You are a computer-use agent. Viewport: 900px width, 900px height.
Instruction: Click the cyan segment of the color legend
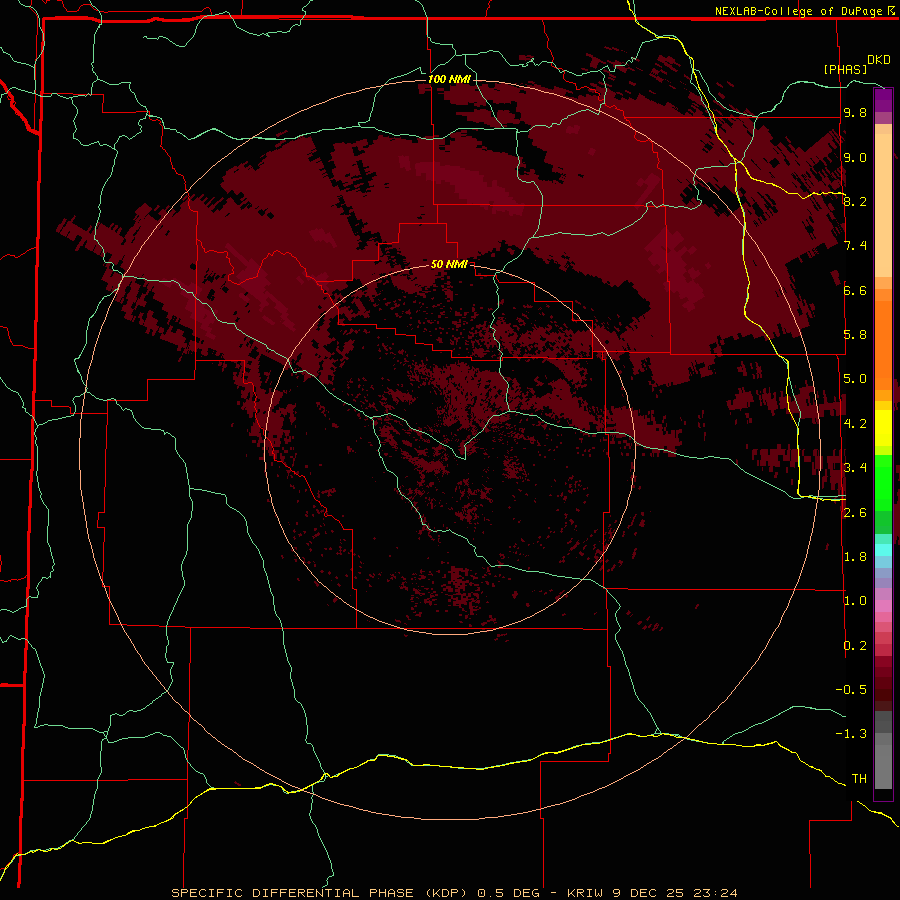click(x=883, y=550)
